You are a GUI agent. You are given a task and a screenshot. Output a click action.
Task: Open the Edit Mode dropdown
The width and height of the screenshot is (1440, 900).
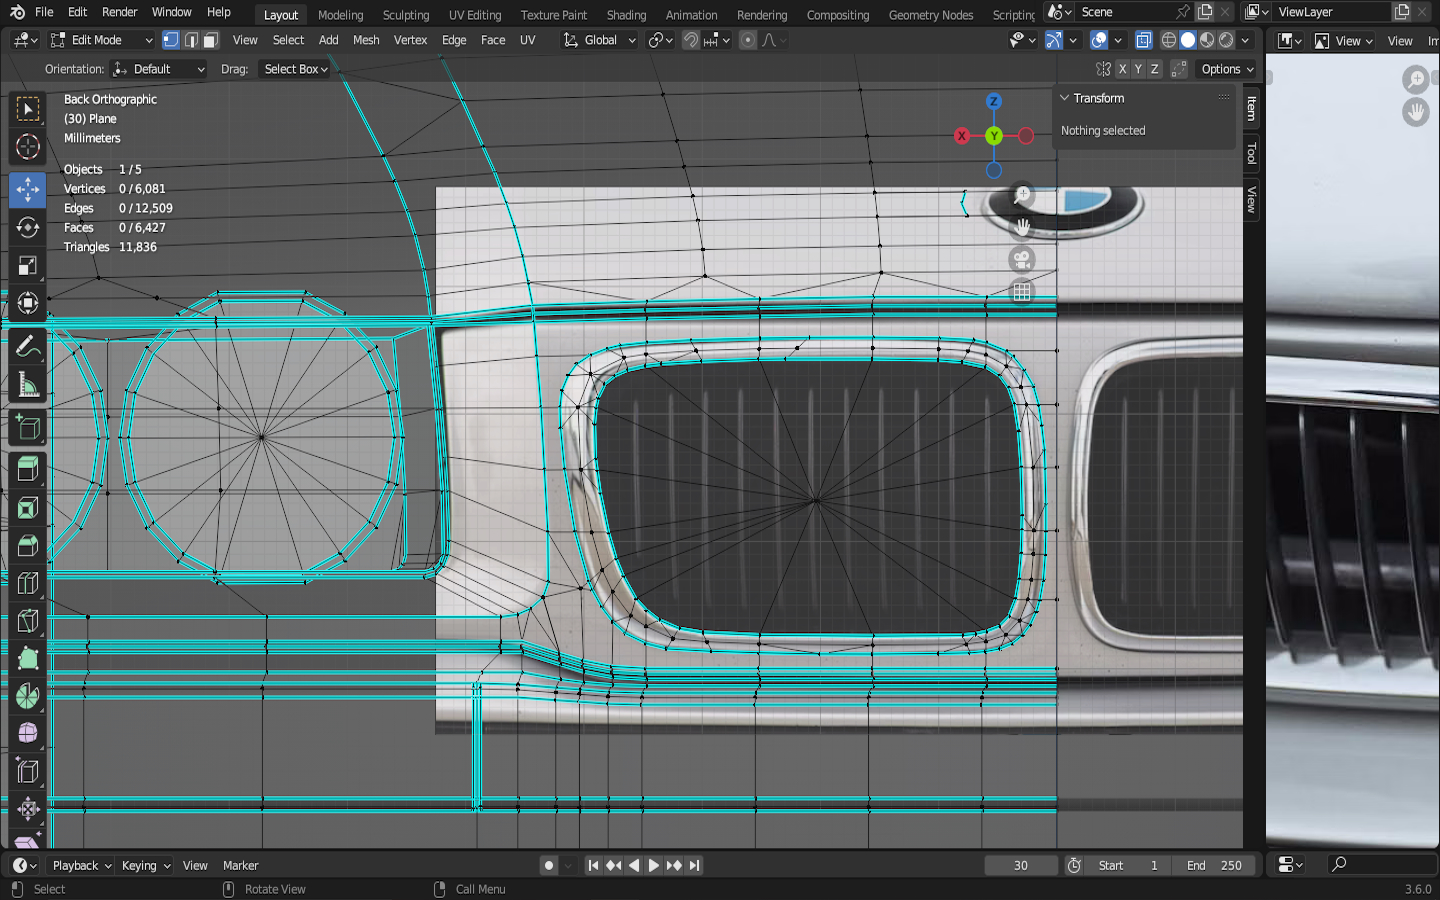(102, 40)
